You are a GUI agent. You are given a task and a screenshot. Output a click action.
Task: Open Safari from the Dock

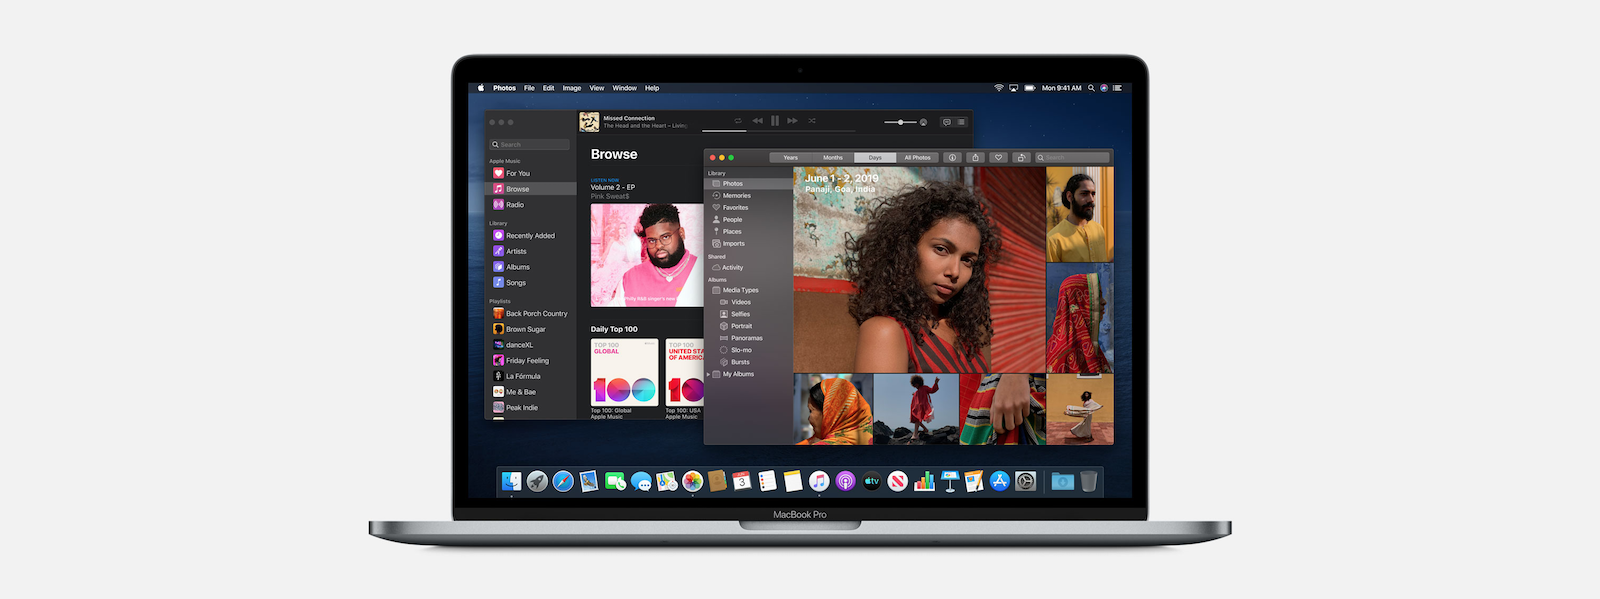pyautogui.click(x=563, y=482)
